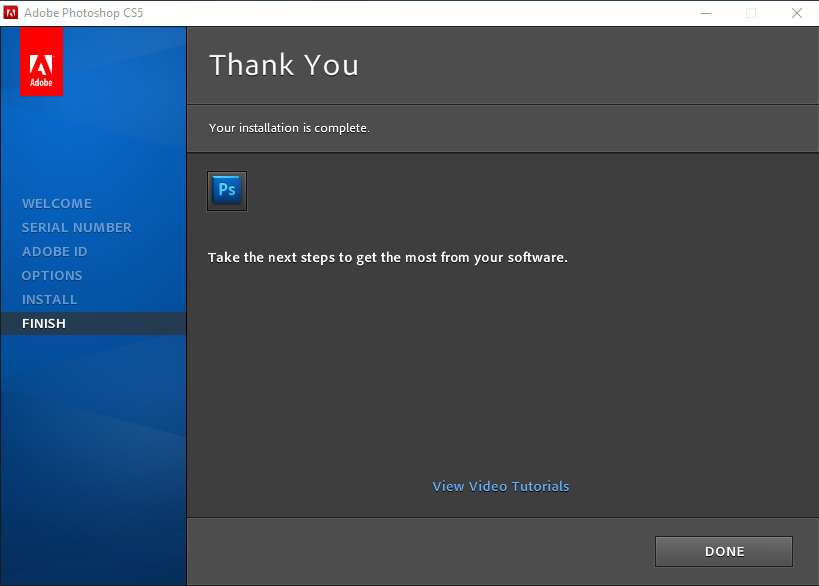The width and height of the screenshot is (819, 586).
Task: Close the Adobe Photoshop CS5 installer window
Action: point(797,13)
